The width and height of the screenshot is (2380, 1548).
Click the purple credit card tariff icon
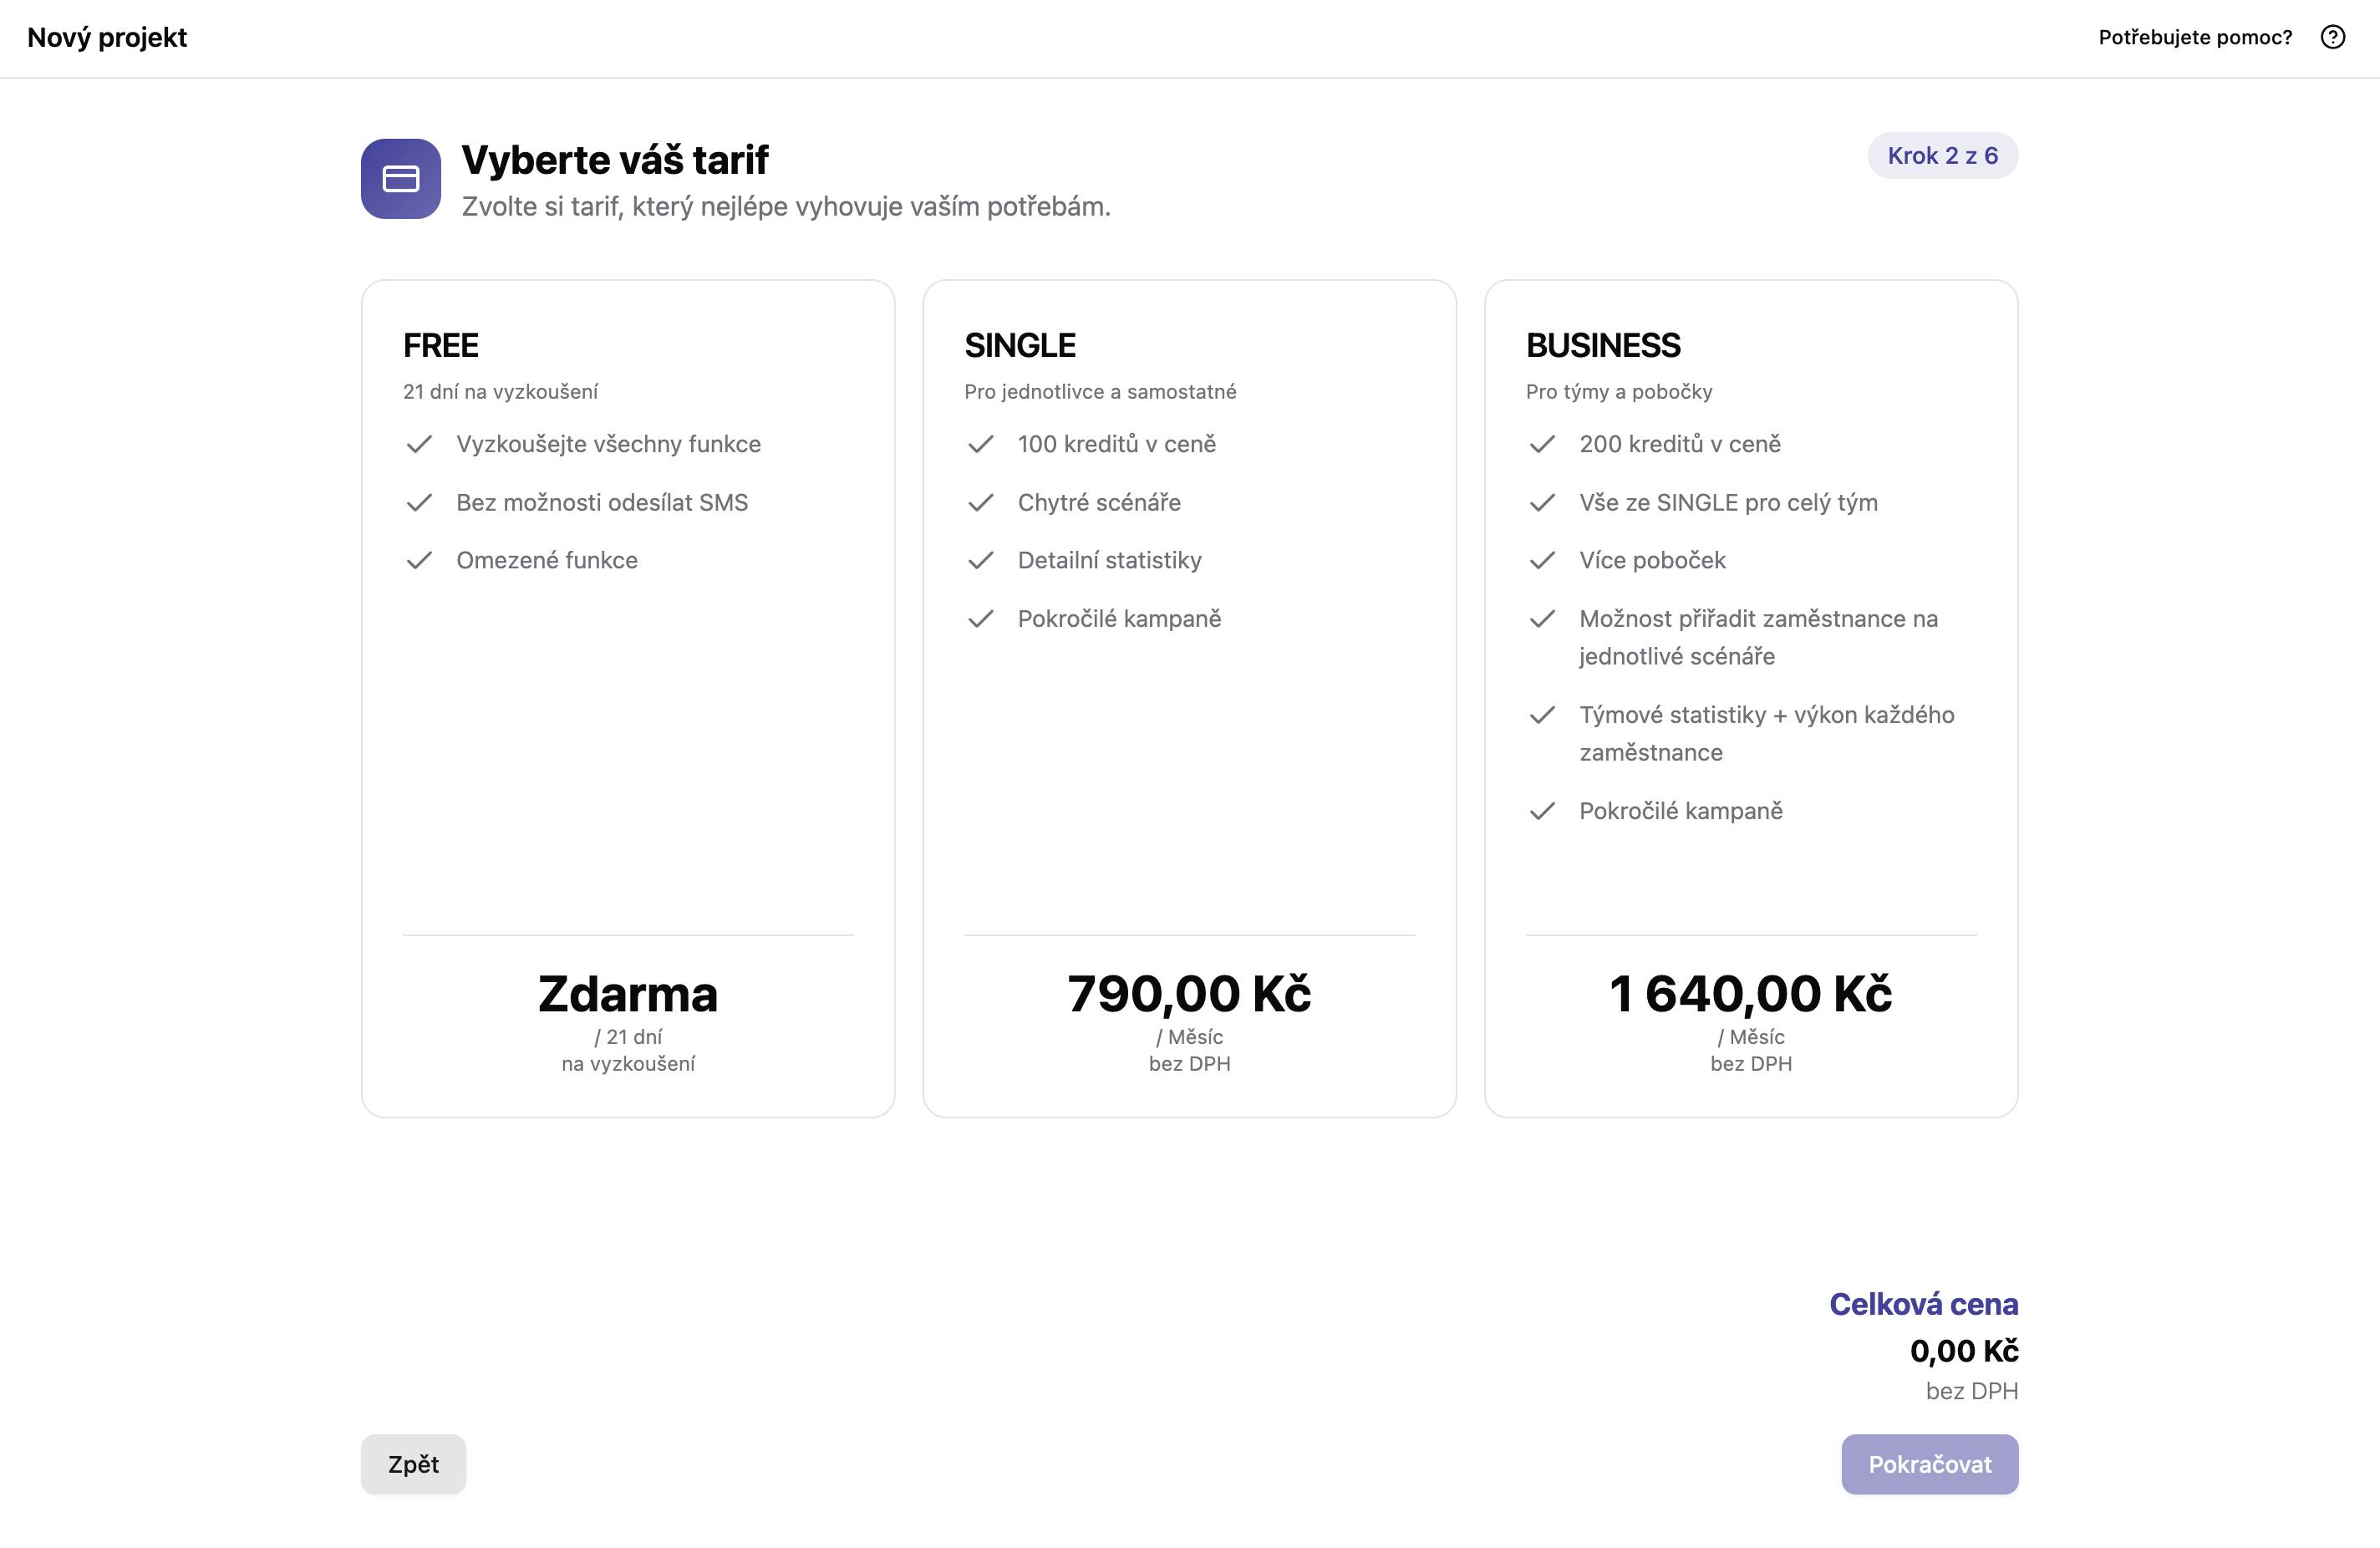401,179
